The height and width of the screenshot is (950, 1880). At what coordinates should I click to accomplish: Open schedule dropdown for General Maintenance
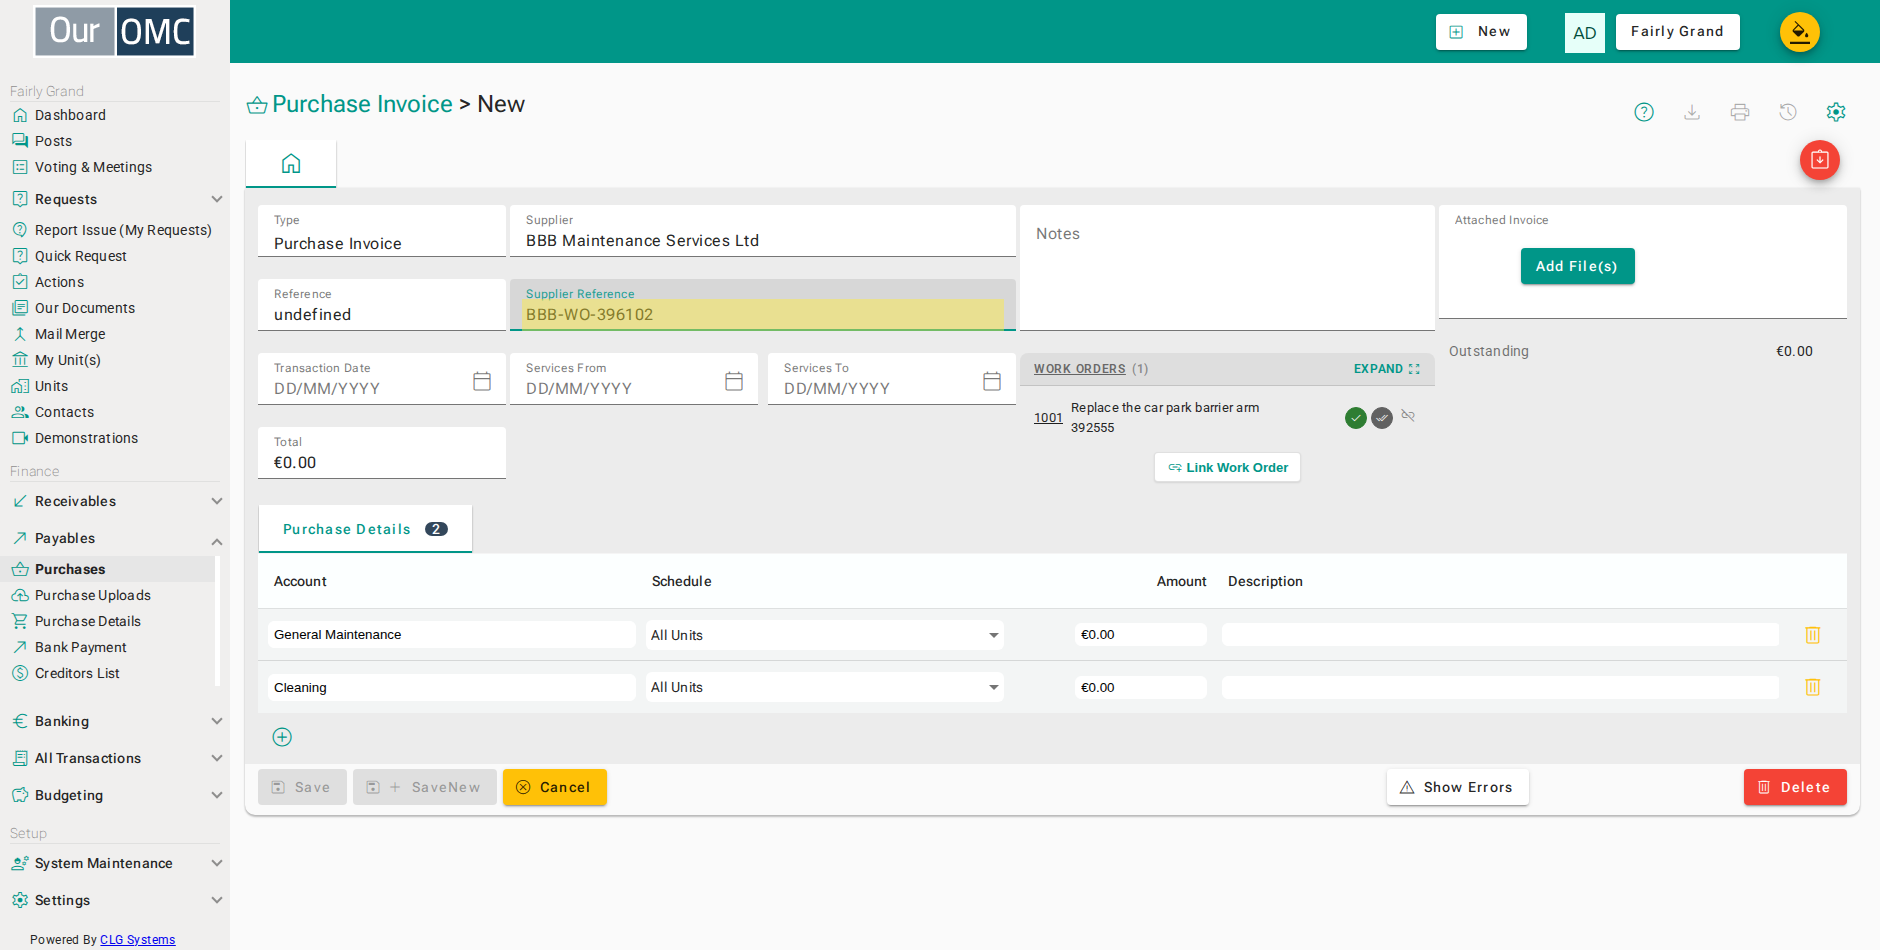pos(825,635)
